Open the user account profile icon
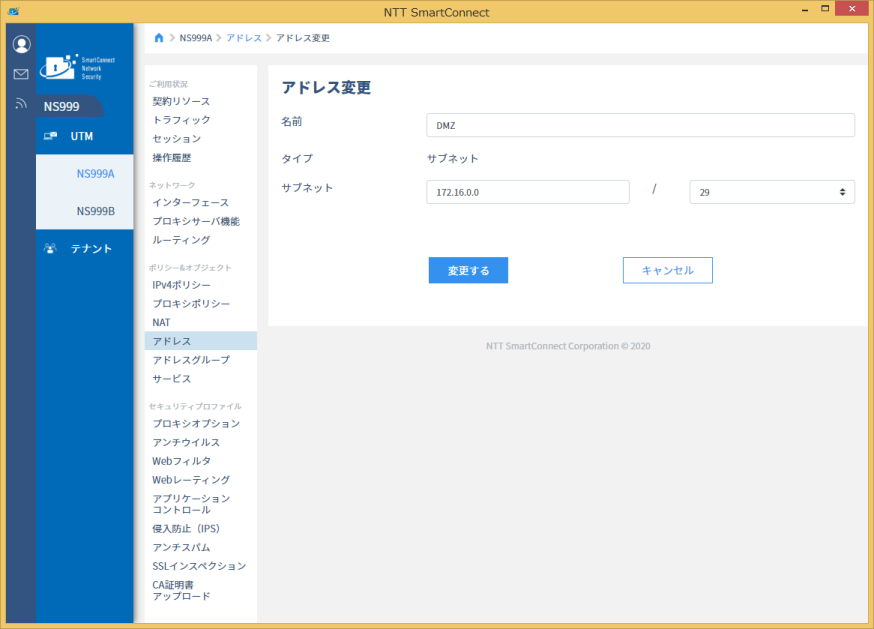874x629 pixels. tap(22, 44)
